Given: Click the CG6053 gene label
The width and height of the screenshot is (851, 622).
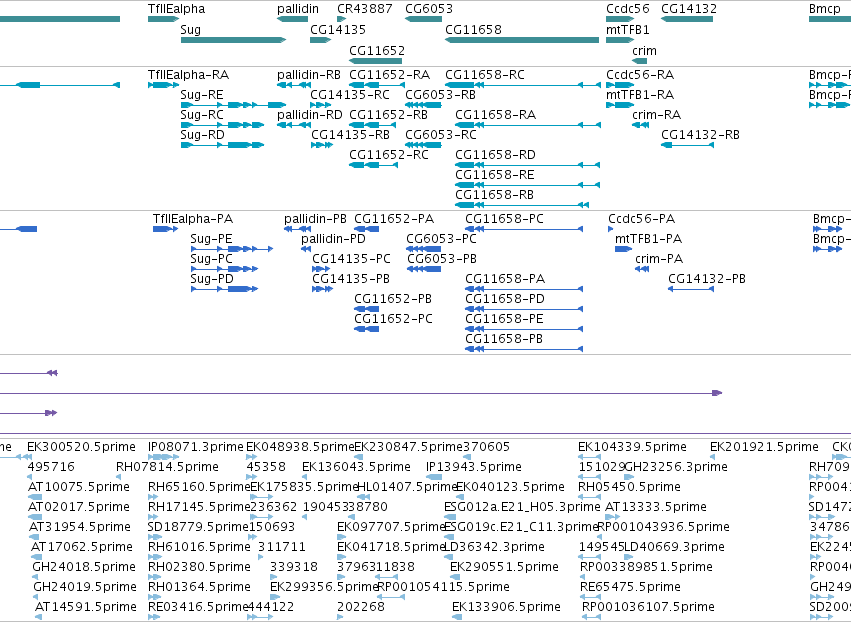Looking at the screenshot, I should [x=429, y=9].
